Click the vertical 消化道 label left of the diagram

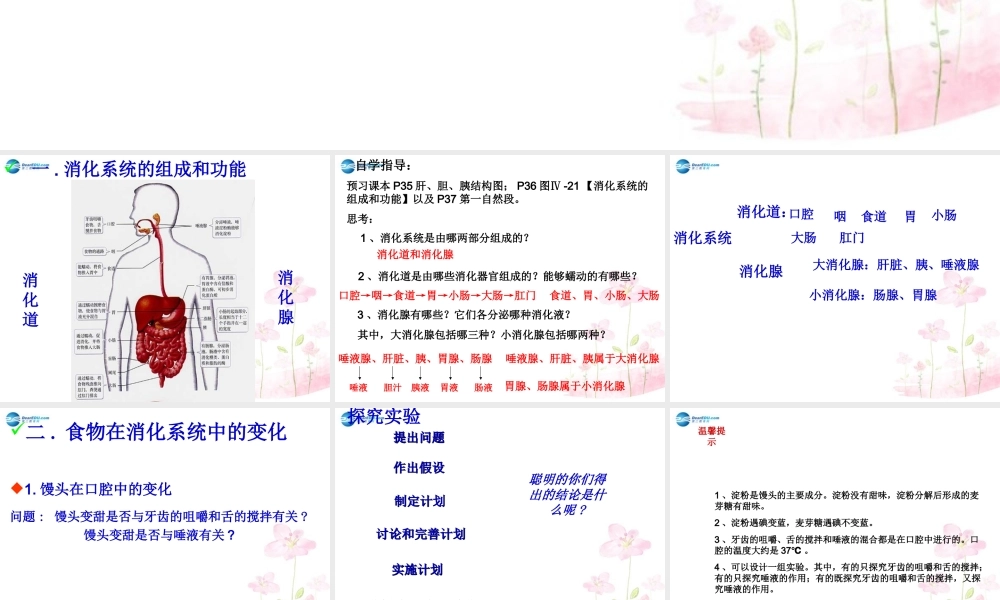[x=30, y=300]
